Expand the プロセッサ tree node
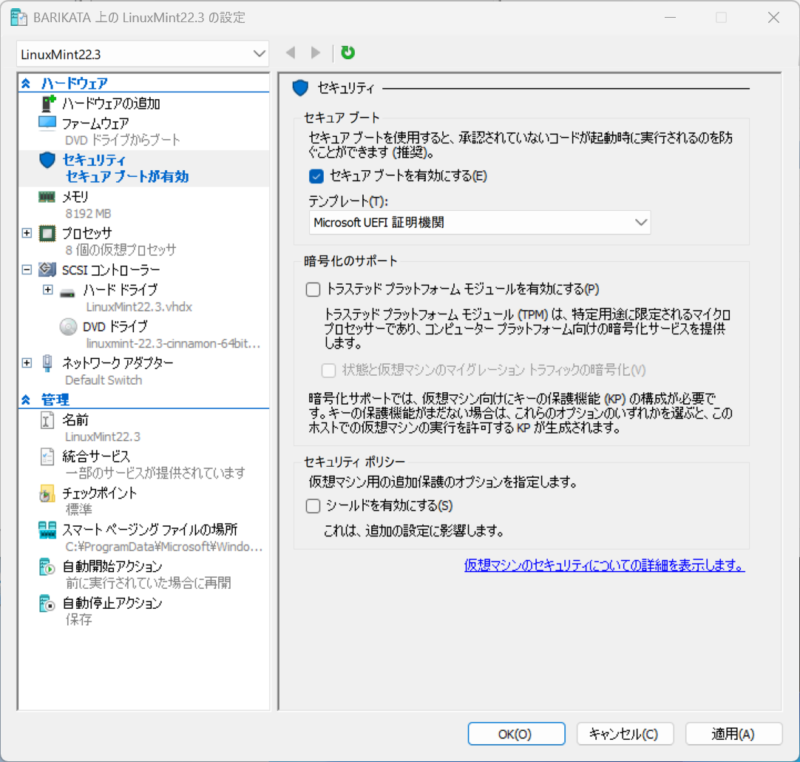 coord(27,233)
